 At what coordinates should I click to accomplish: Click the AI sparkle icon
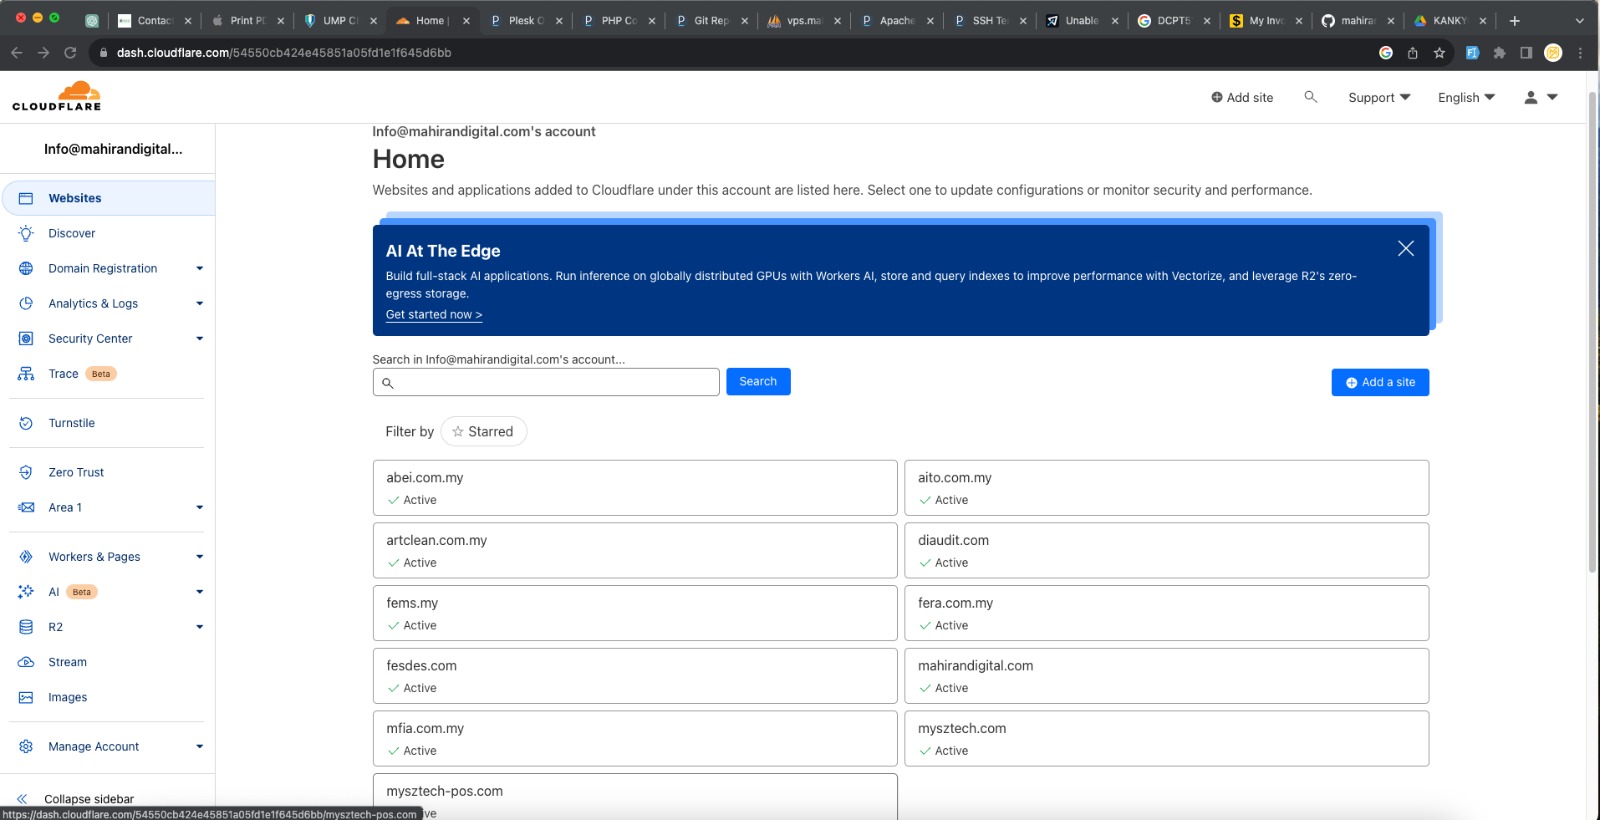26,591
